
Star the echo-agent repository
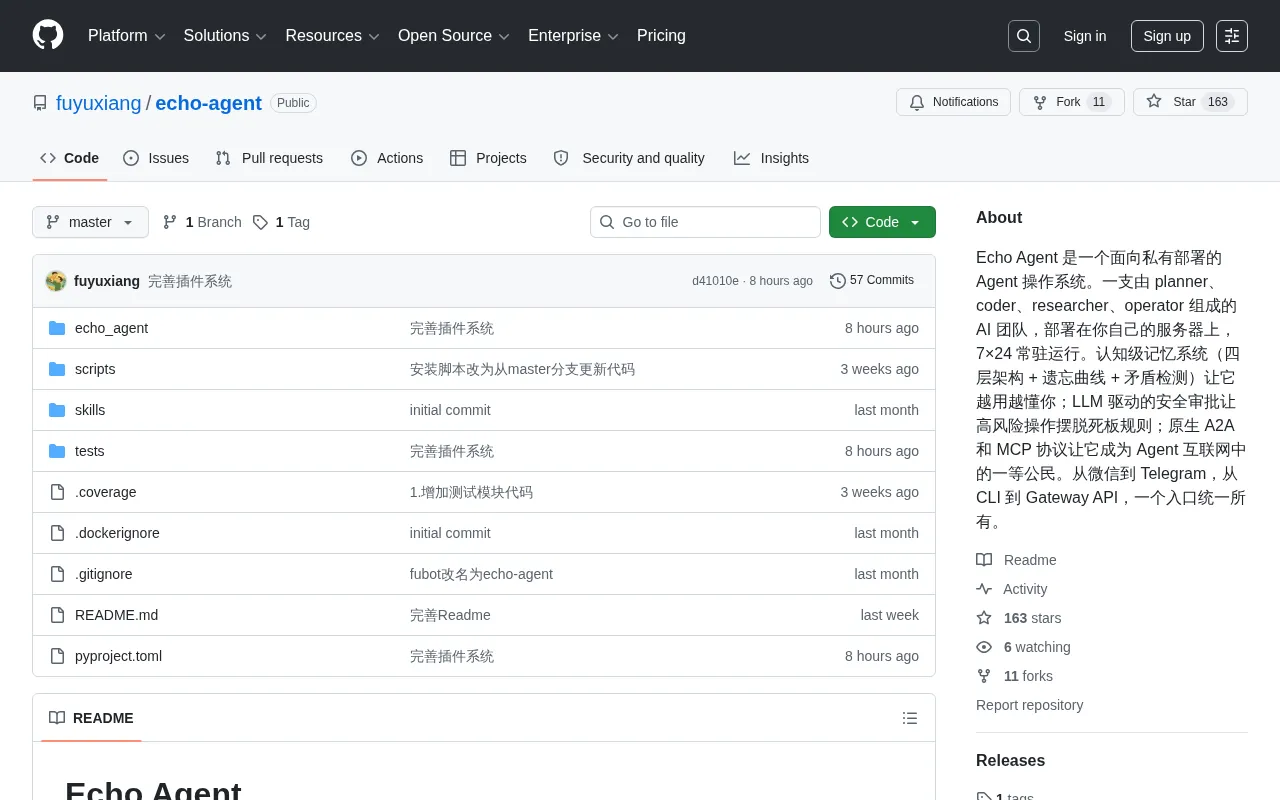(x=1190, y=102)
